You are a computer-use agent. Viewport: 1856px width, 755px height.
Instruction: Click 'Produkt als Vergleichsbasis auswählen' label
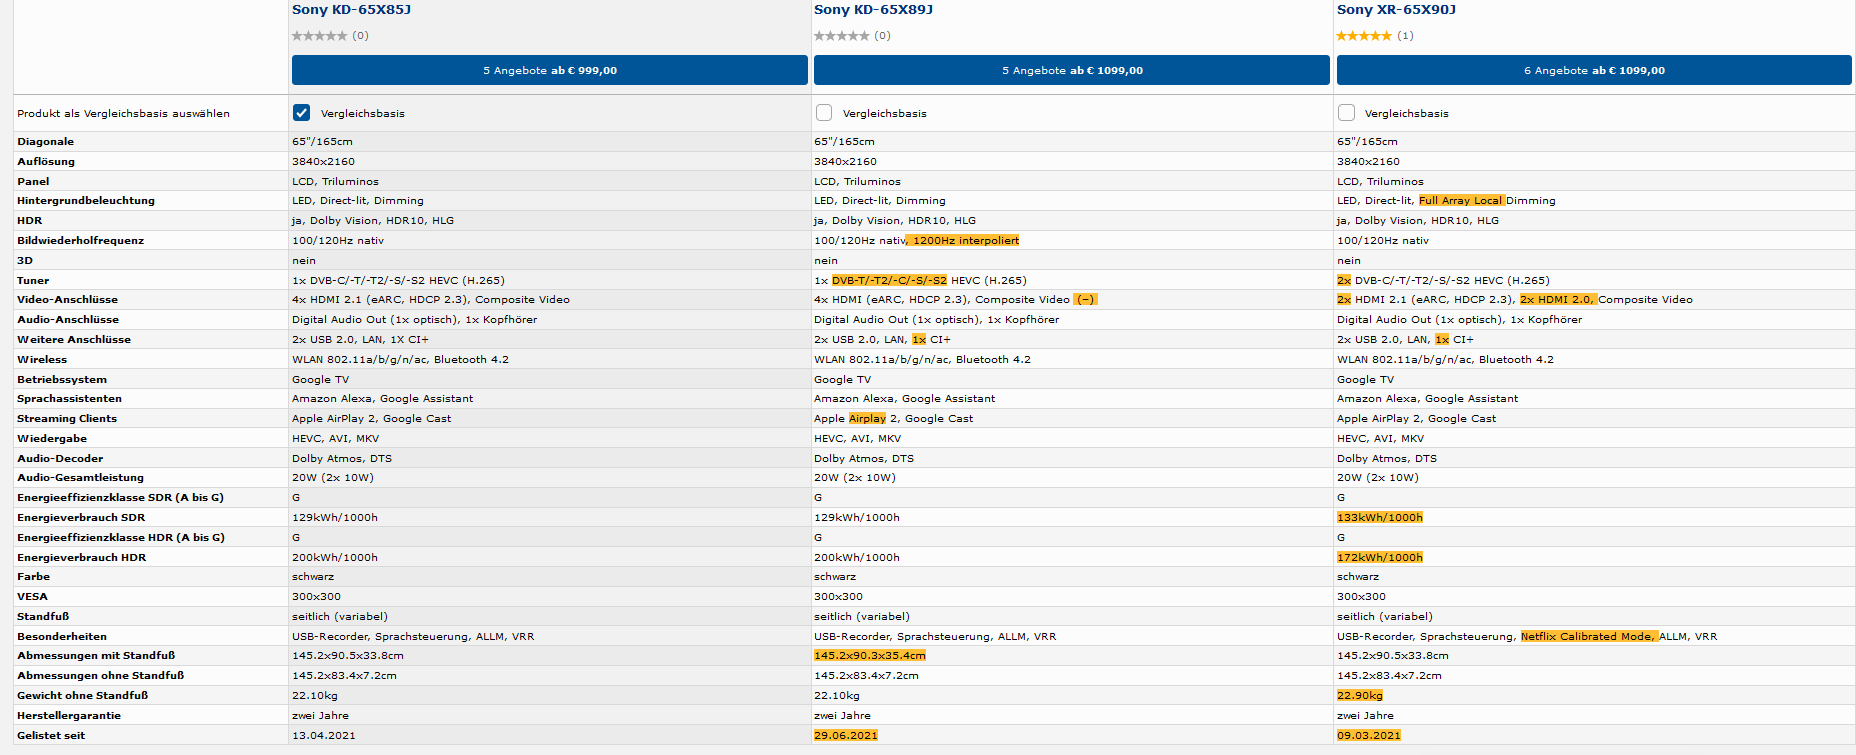(x=123, y=114)
